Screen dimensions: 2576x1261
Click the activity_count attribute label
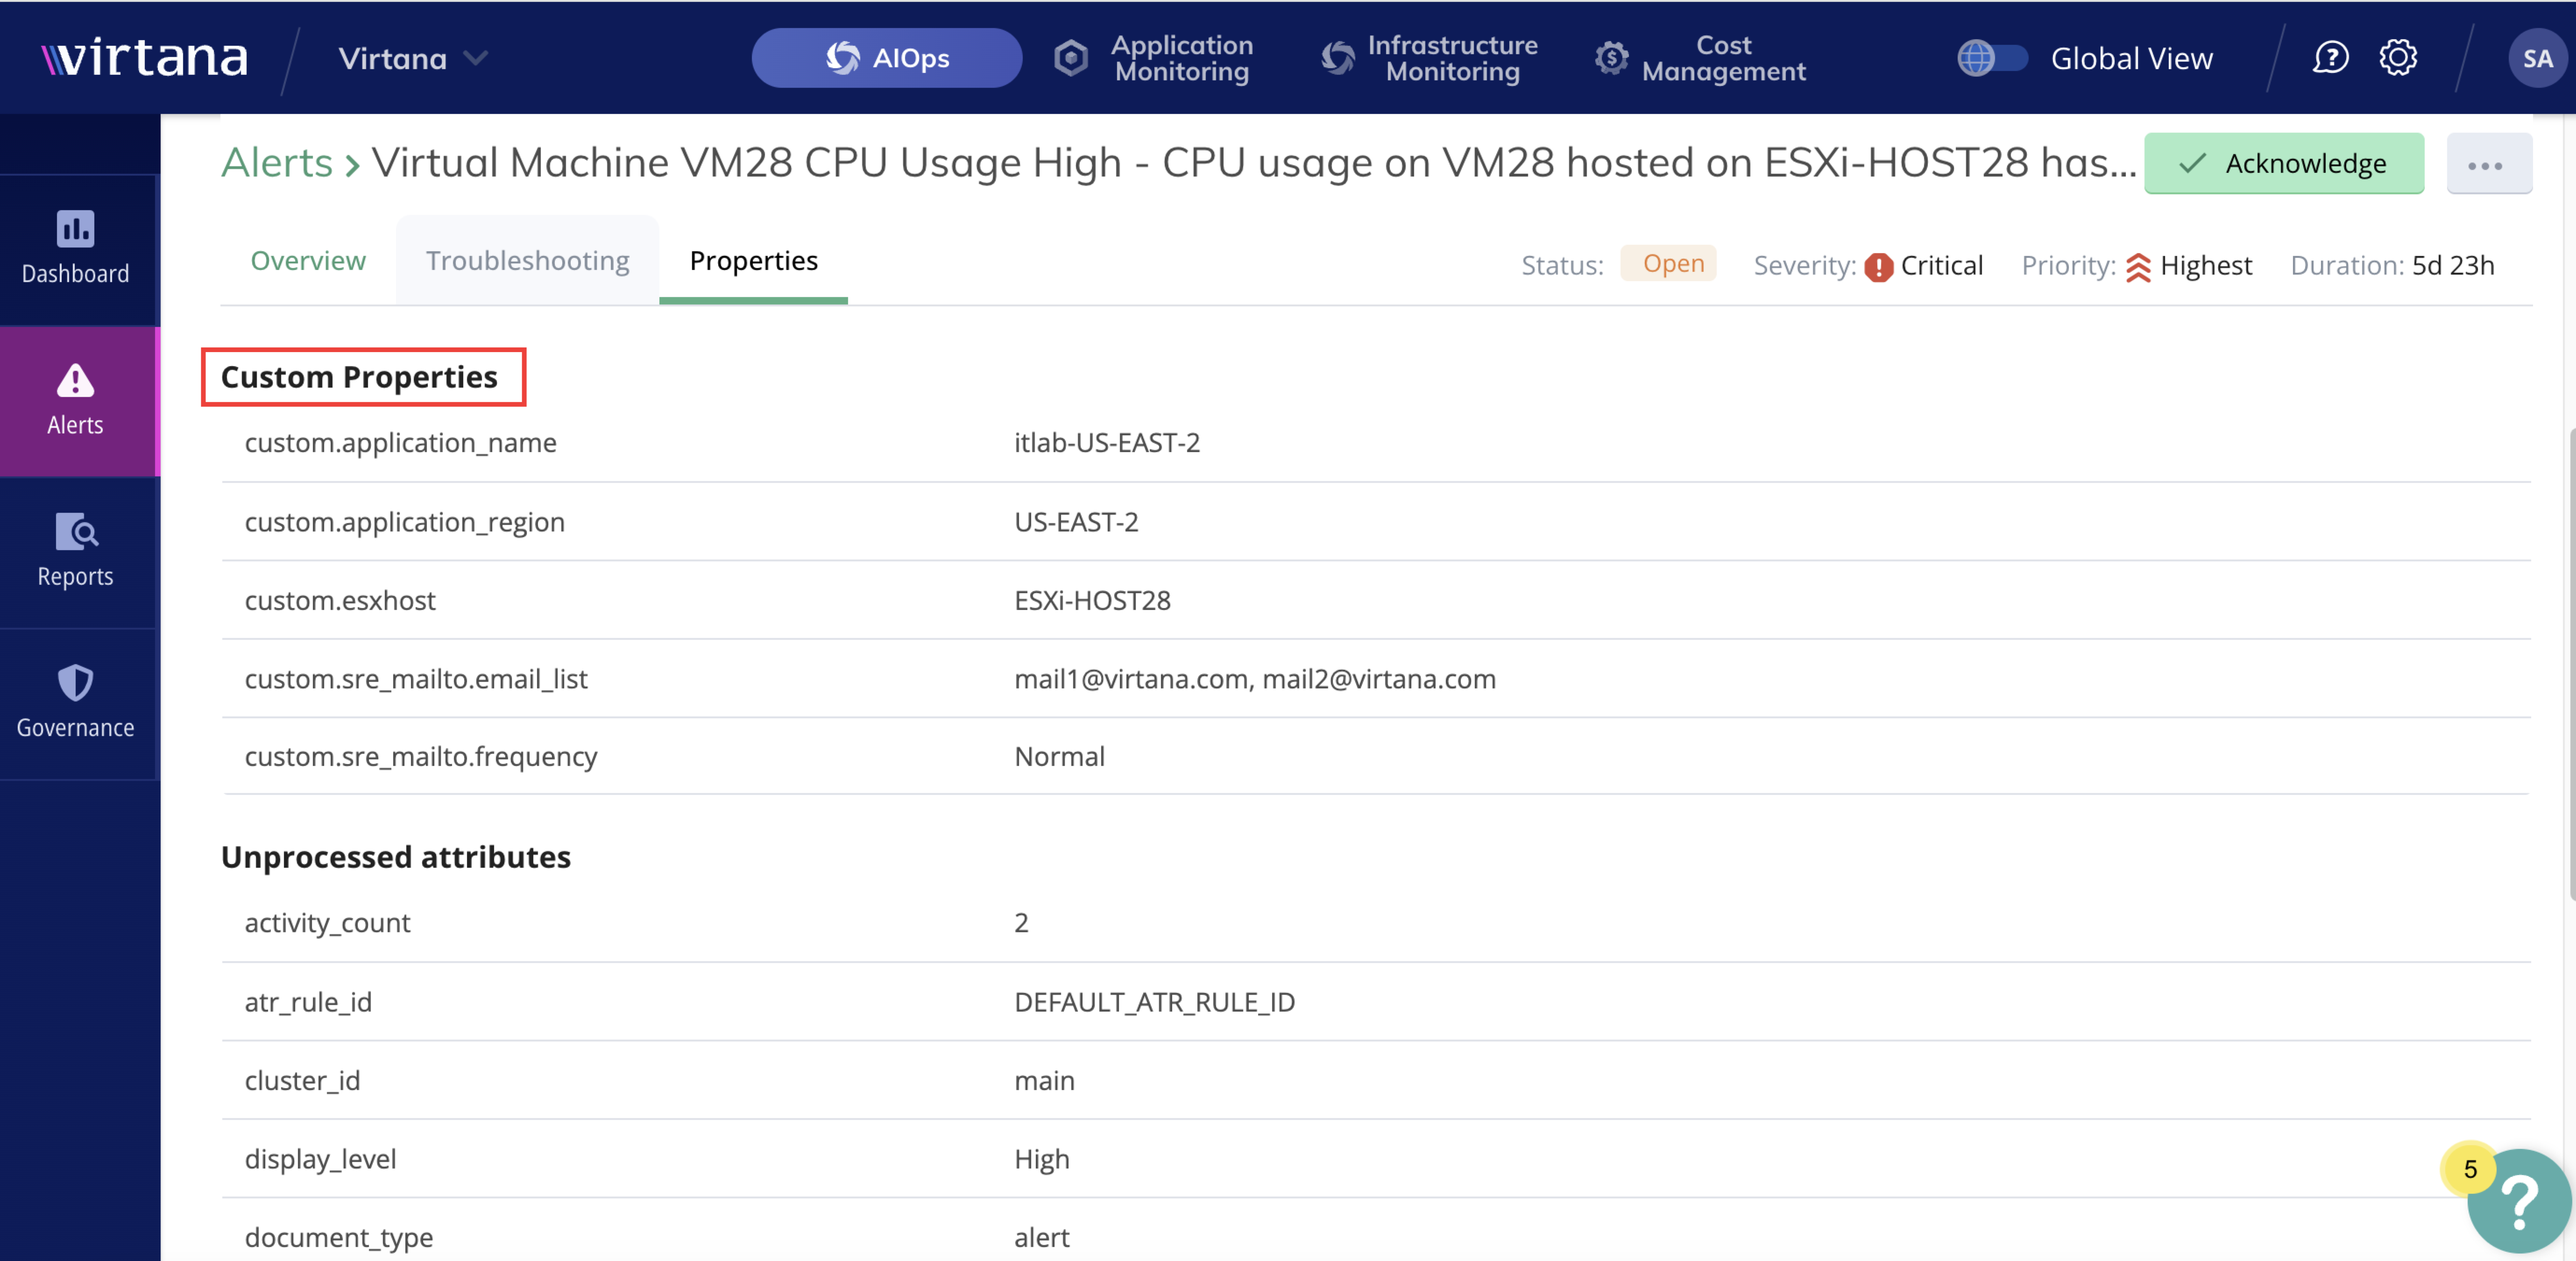coord(327,922)
